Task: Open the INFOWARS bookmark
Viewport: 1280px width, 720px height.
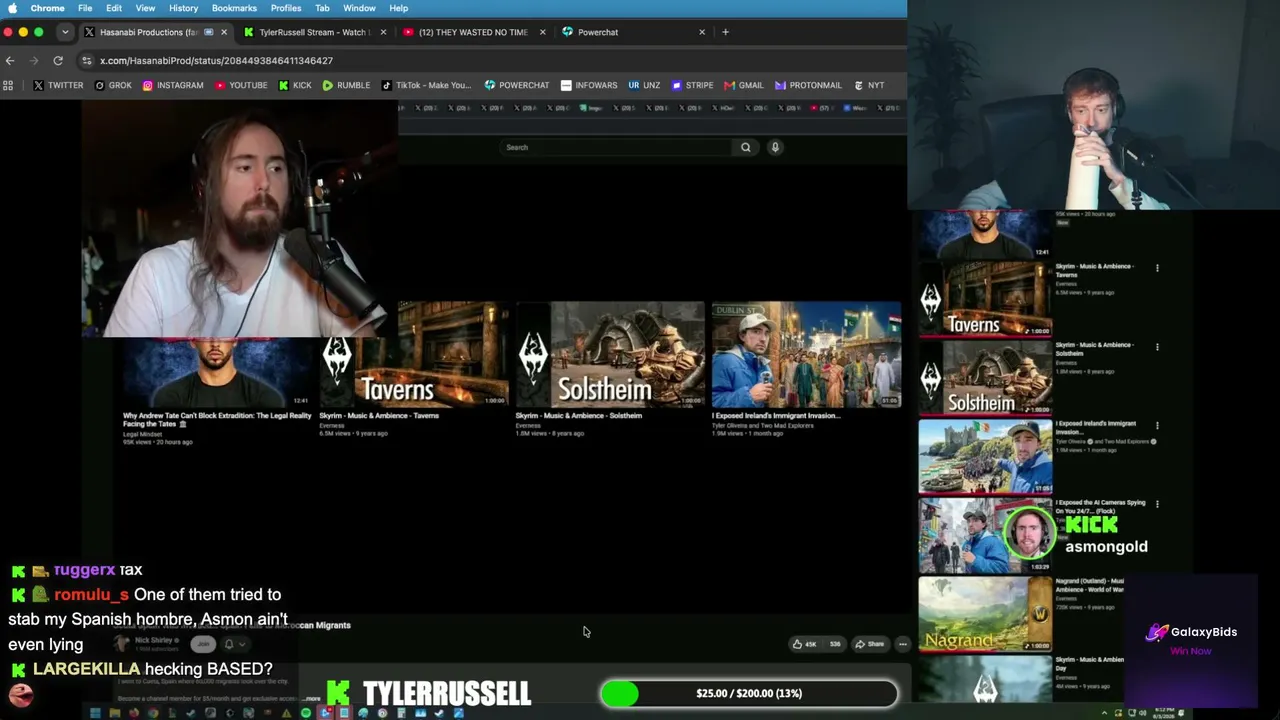Action: pyautogui.click(x=589, y=86)
